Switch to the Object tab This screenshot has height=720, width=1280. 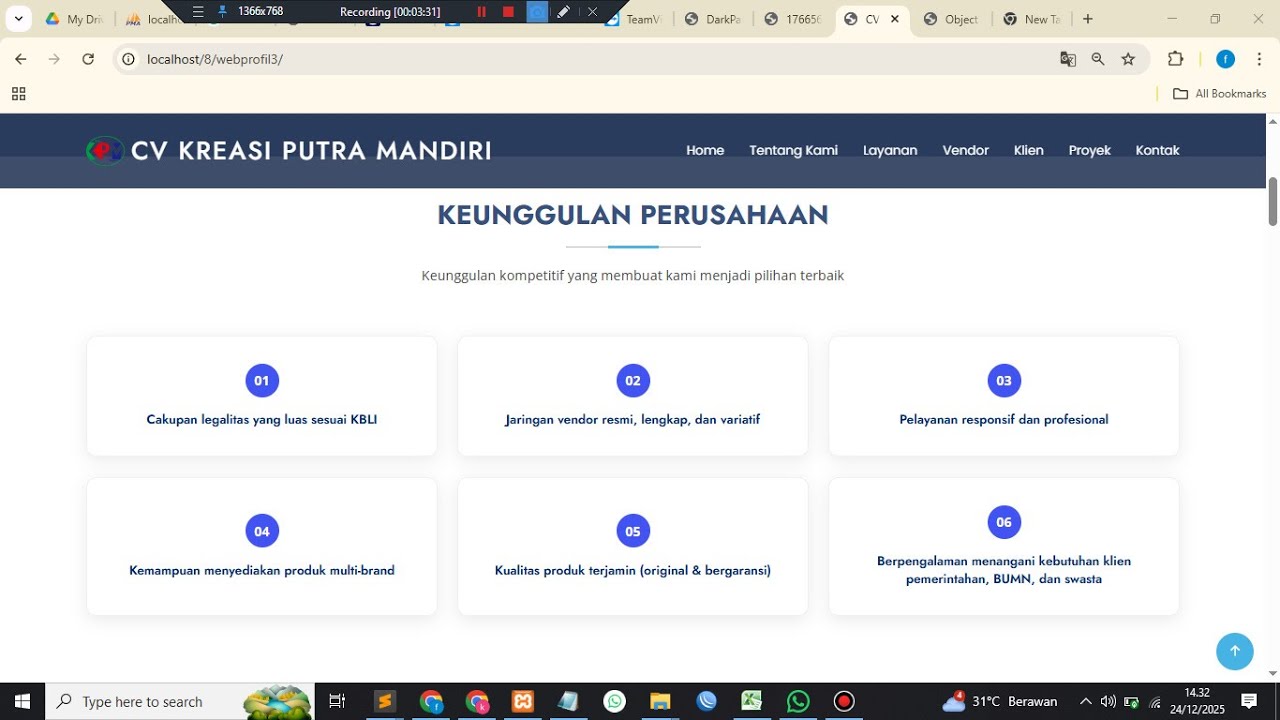(x=951, y=19)
